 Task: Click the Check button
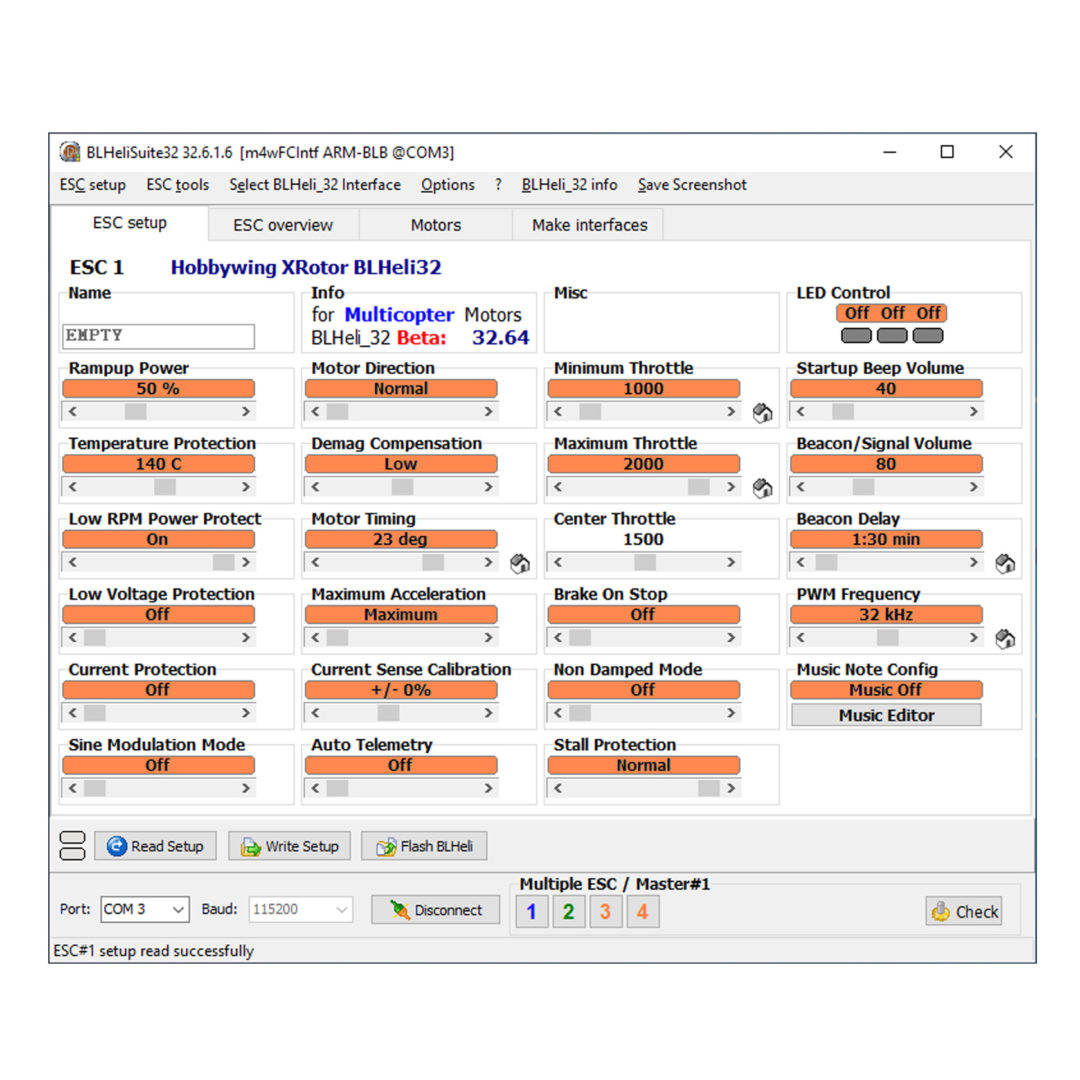(x=964, y=911)
